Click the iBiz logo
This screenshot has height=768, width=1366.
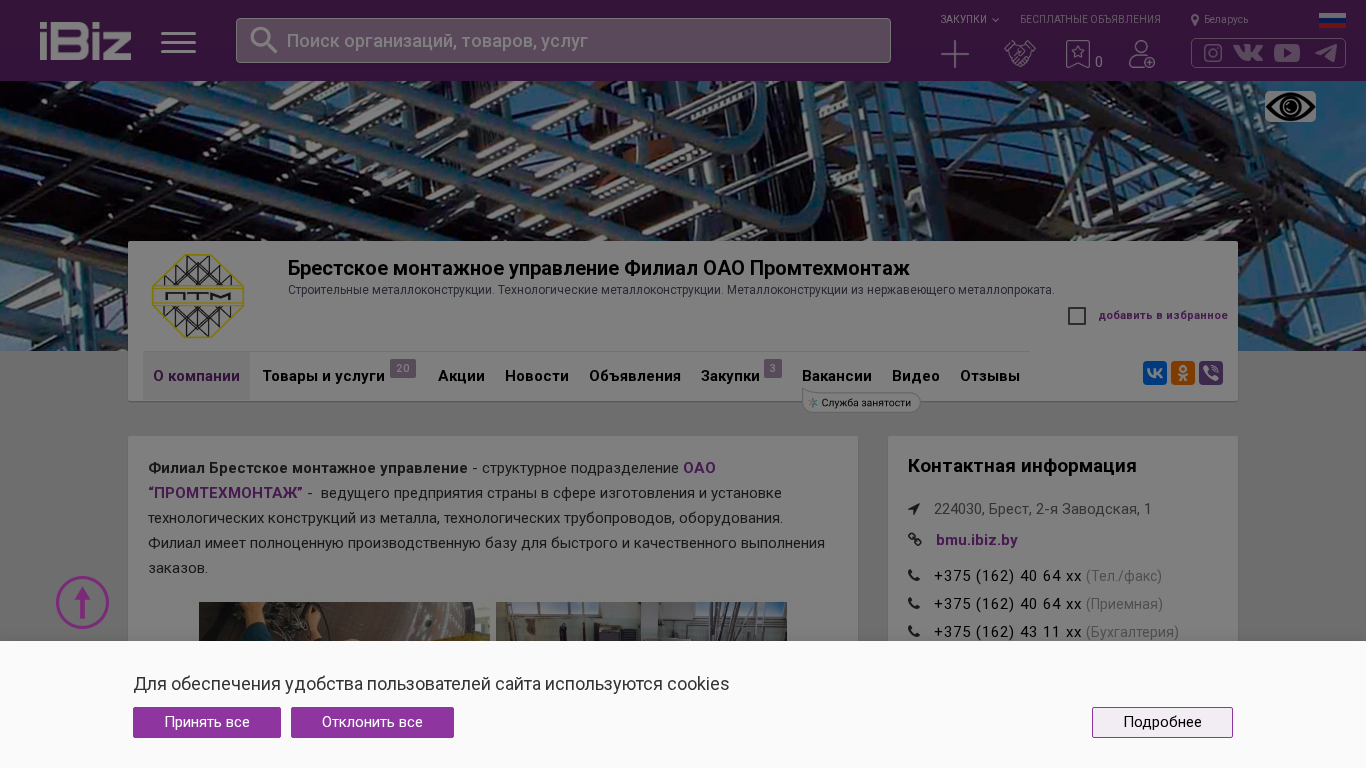(85, 41)
